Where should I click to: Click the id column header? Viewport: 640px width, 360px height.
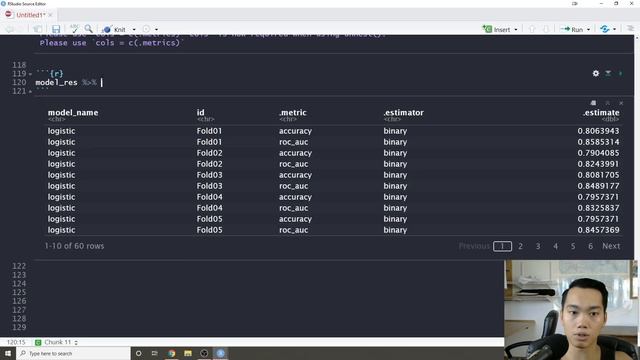tap(200, 112)
